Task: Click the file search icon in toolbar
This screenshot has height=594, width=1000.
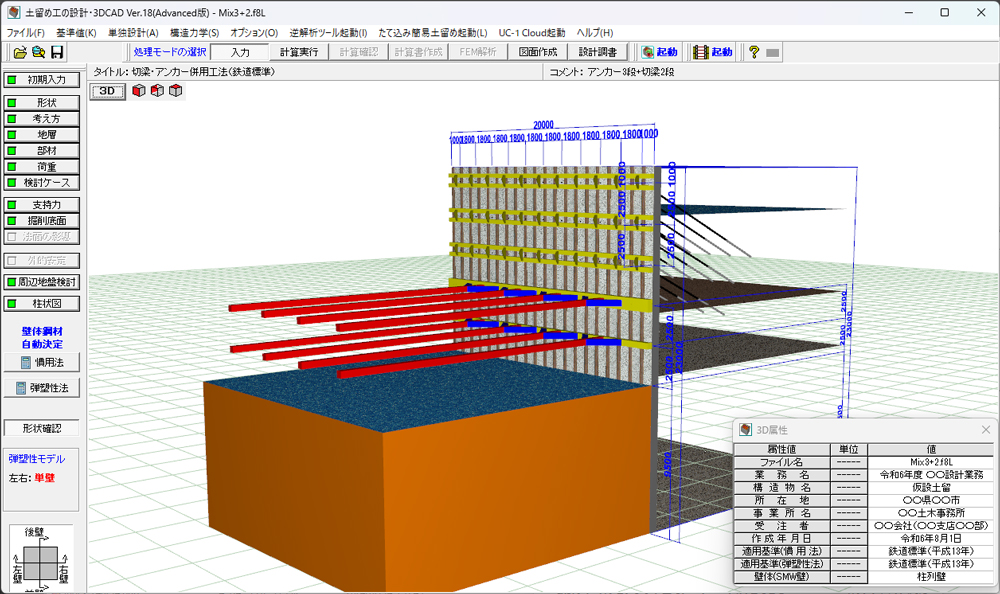Action: point(38,52)
